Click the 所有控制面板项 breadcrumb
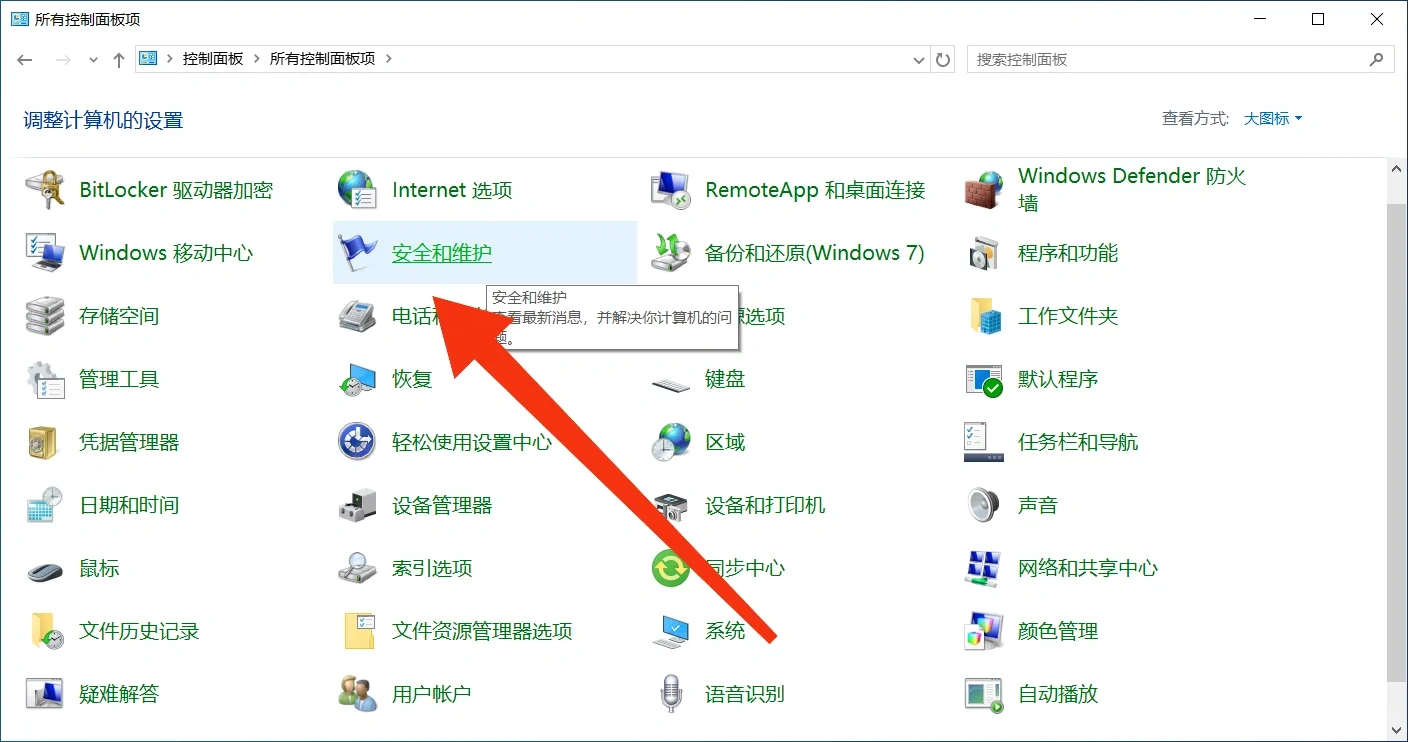The width and height of the screenshot is (1408, 742). pos(323,59)
